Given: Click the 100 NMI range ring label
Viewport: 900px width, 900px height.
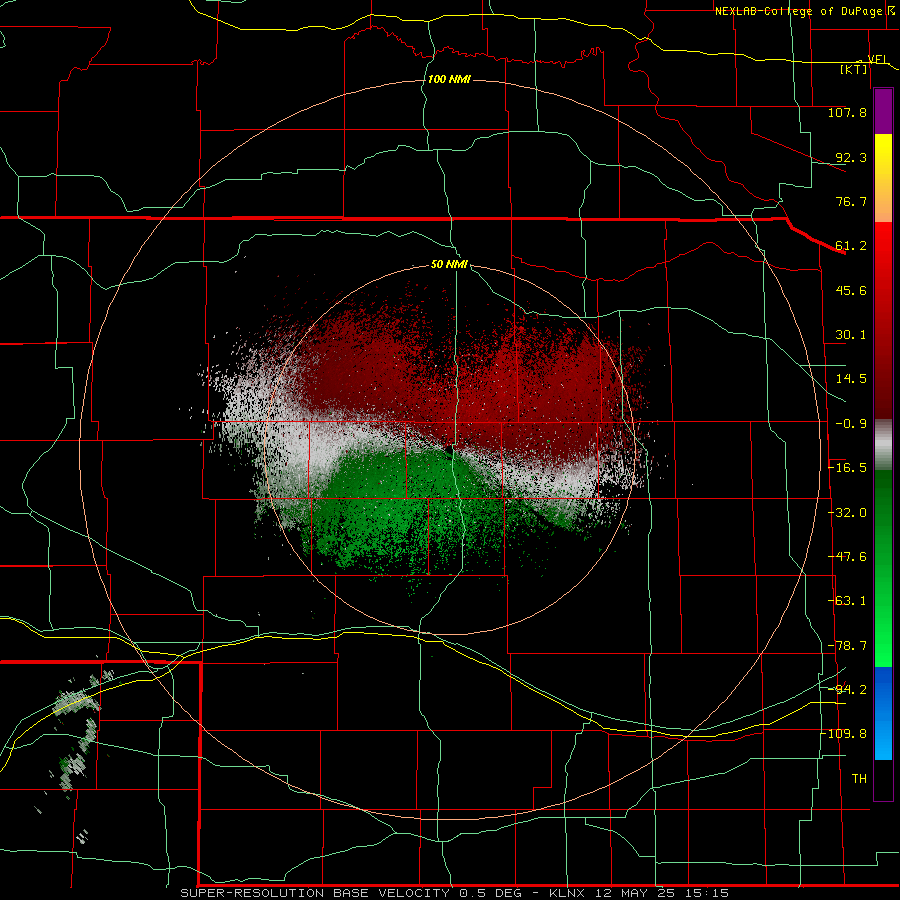Looking at the screenshot, I should pos(449,79).
